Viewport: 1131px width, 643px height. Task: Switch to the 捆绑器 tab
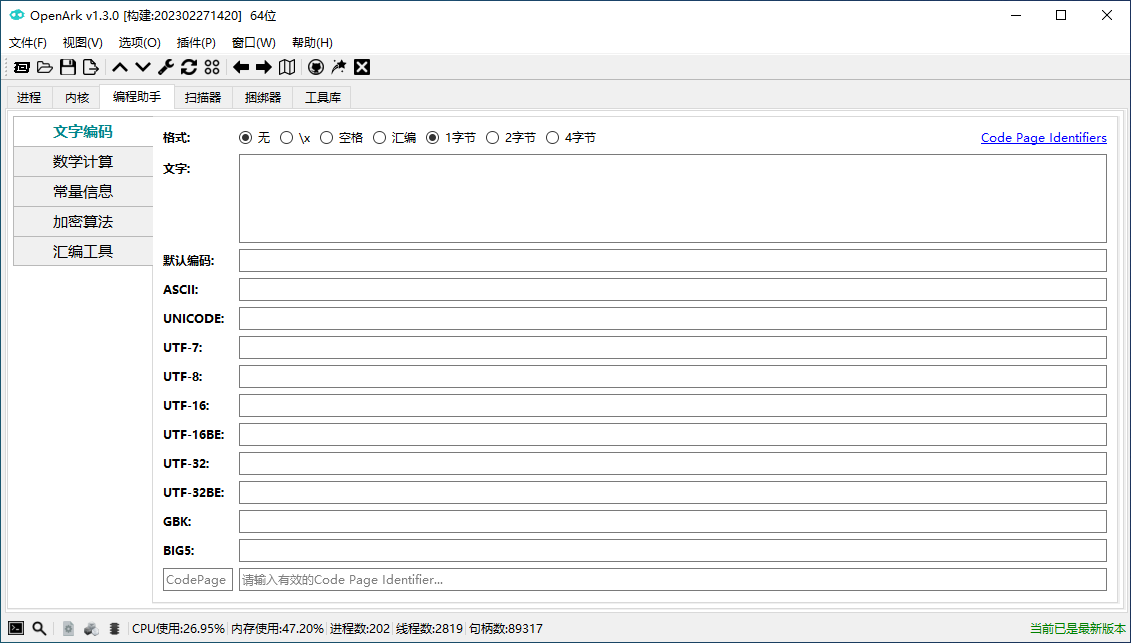pyautogui.click(x=263, y=97)
